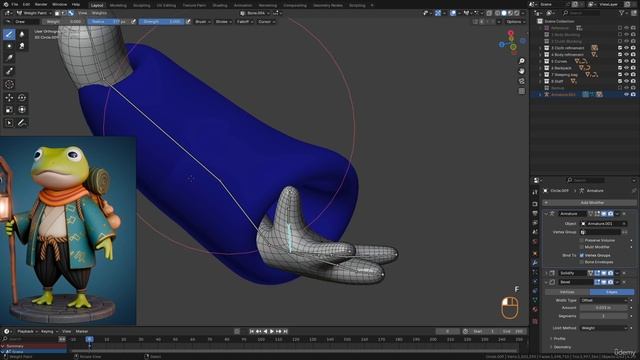The width and height of the screenshot is (640, 360).
Task: Open the Brush settings dropdown
Action: pyautogui.click(x=202, y=22)
